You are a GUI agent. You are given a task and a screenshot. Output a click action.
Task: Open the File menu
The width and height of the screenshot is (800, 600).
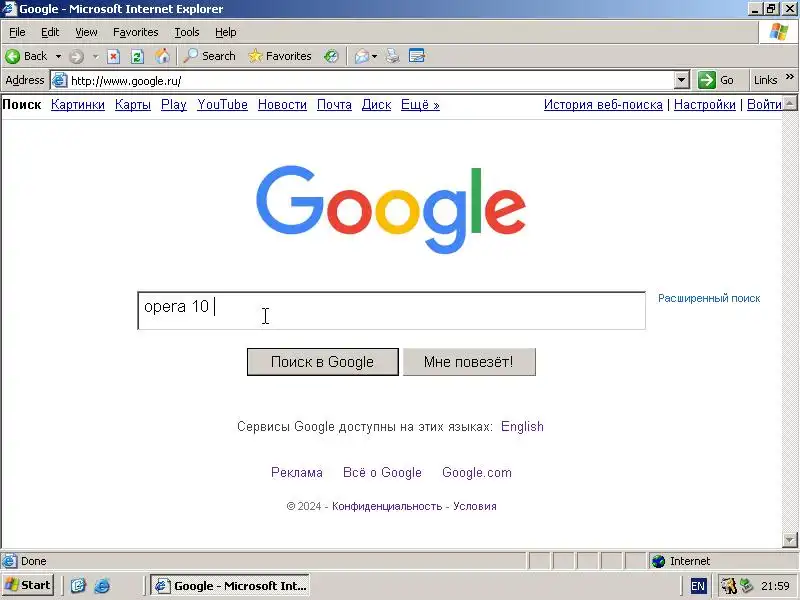point(17,32)
